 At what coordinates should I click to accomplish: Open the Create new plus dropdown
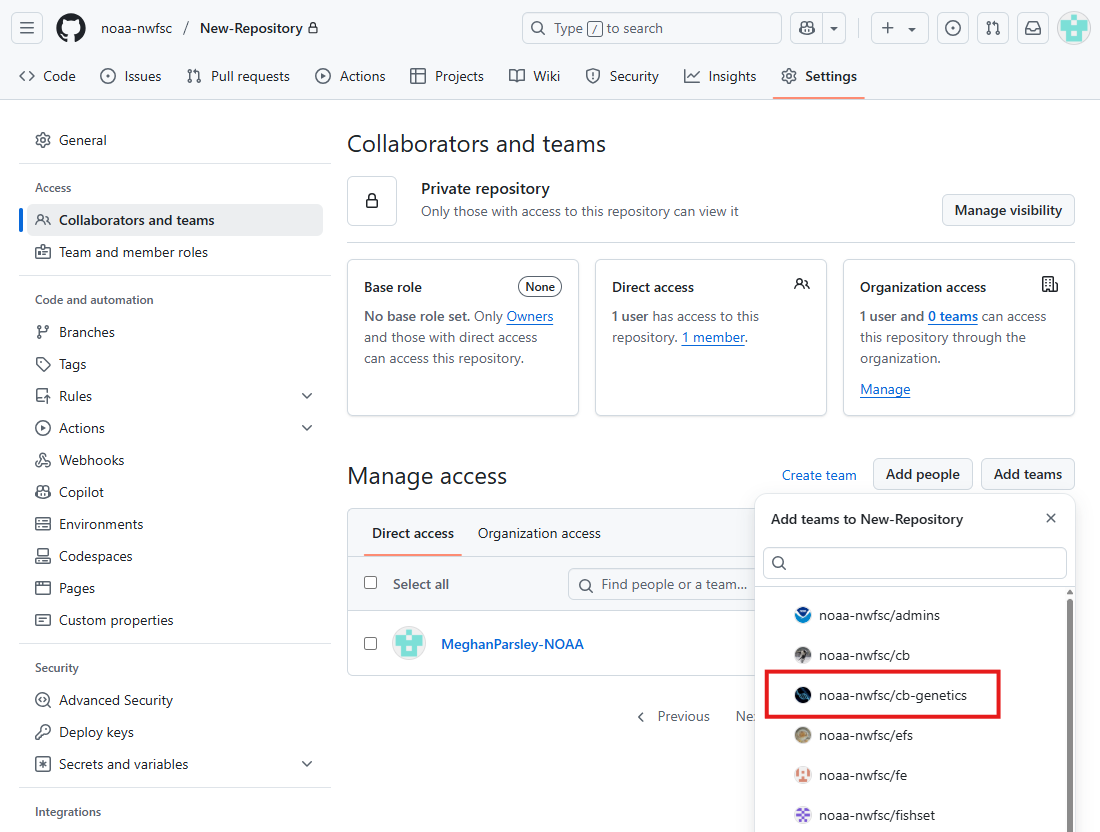899,28
